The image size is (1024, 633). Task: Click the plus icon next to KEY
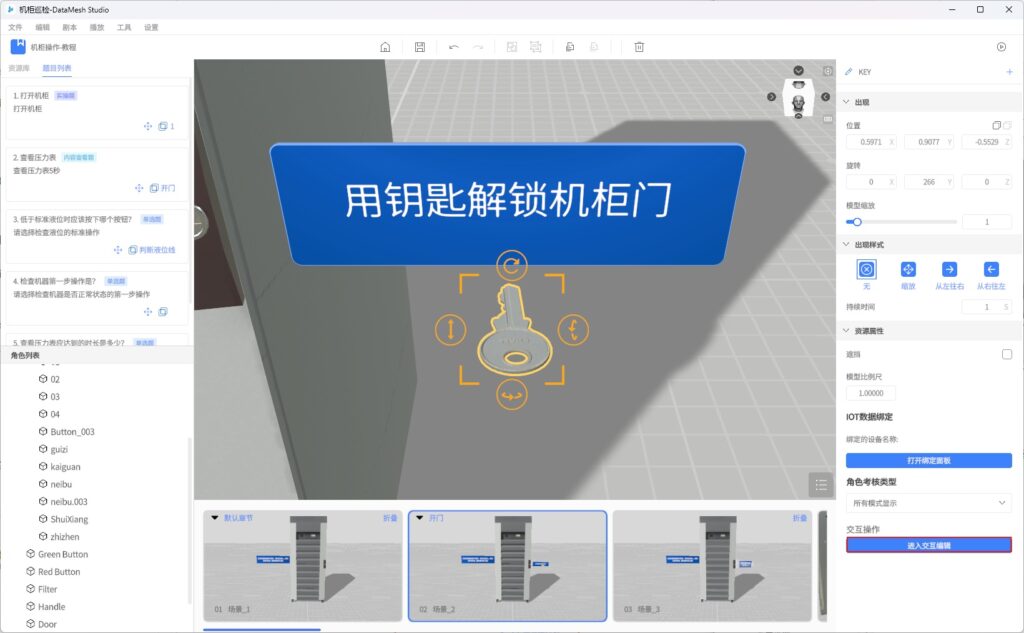pyautogui.click(x=1009, y=72)
